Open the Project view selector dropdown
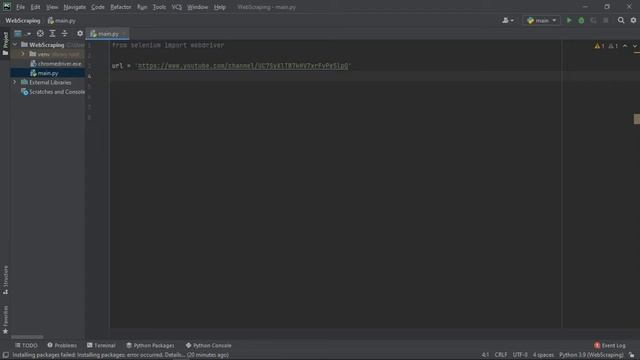Screen dimensions: 640x360 (22, 33)
